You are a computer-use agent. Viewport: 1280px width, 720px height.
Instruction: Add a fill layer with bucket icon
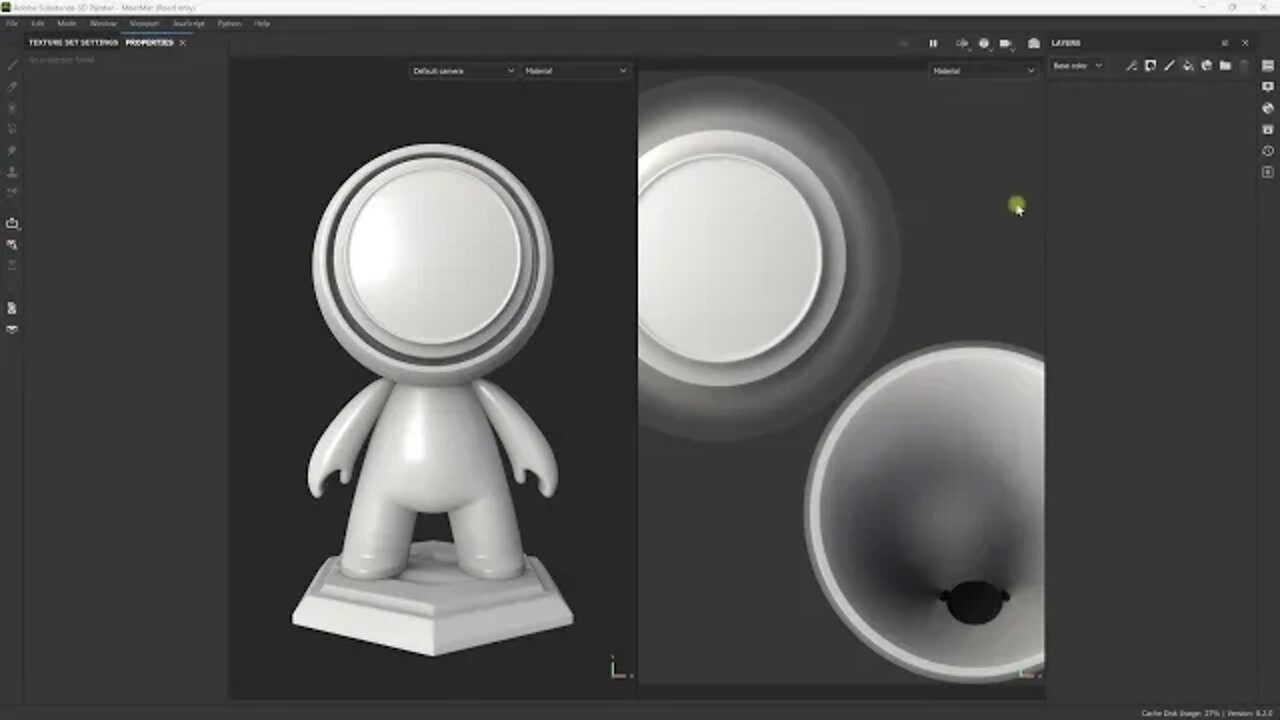(1188, 66)
